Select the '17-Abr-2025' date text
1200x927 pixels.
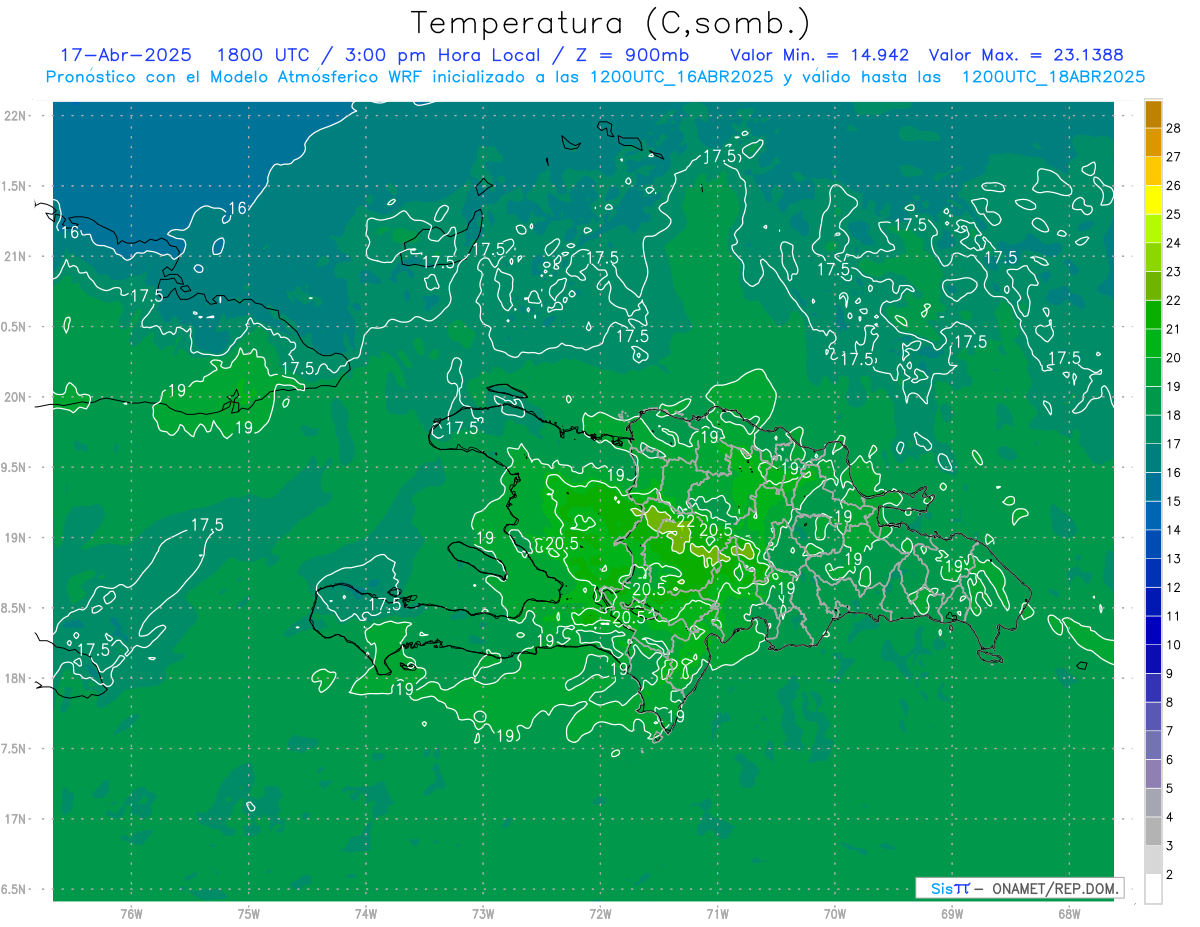tap(126, 55)
